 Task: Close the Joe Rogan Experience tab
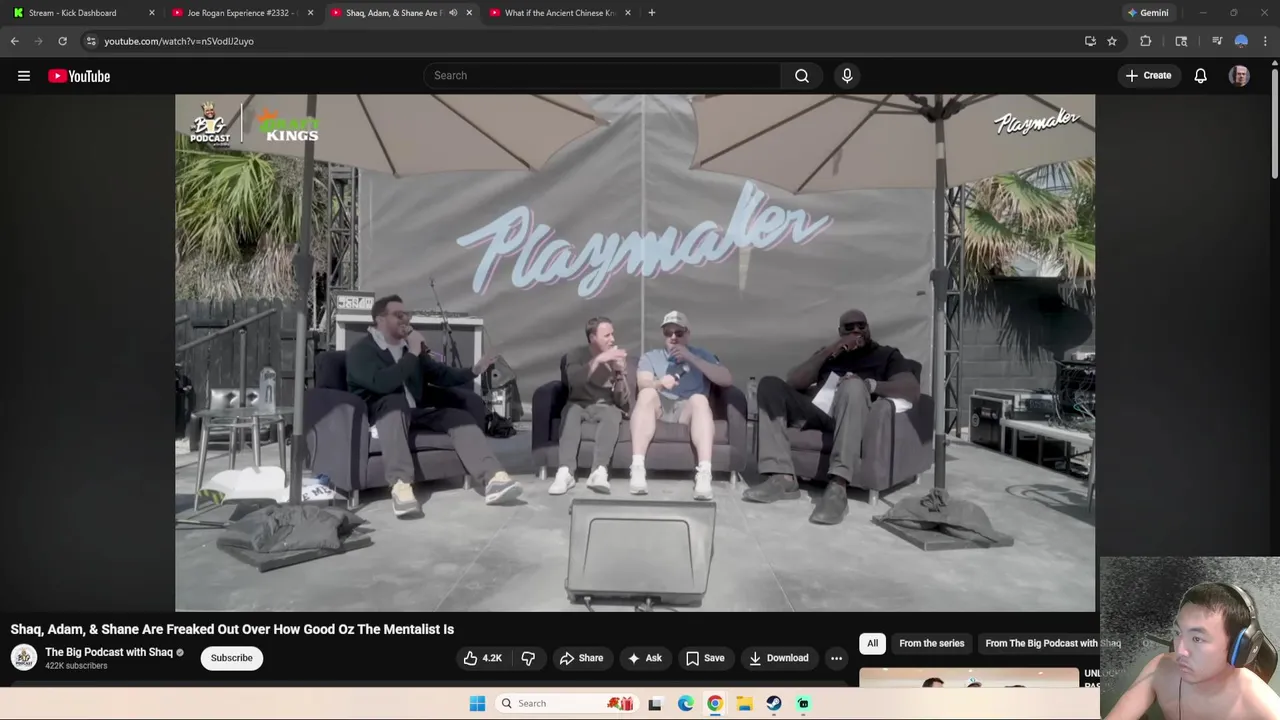tap(310, 13)
